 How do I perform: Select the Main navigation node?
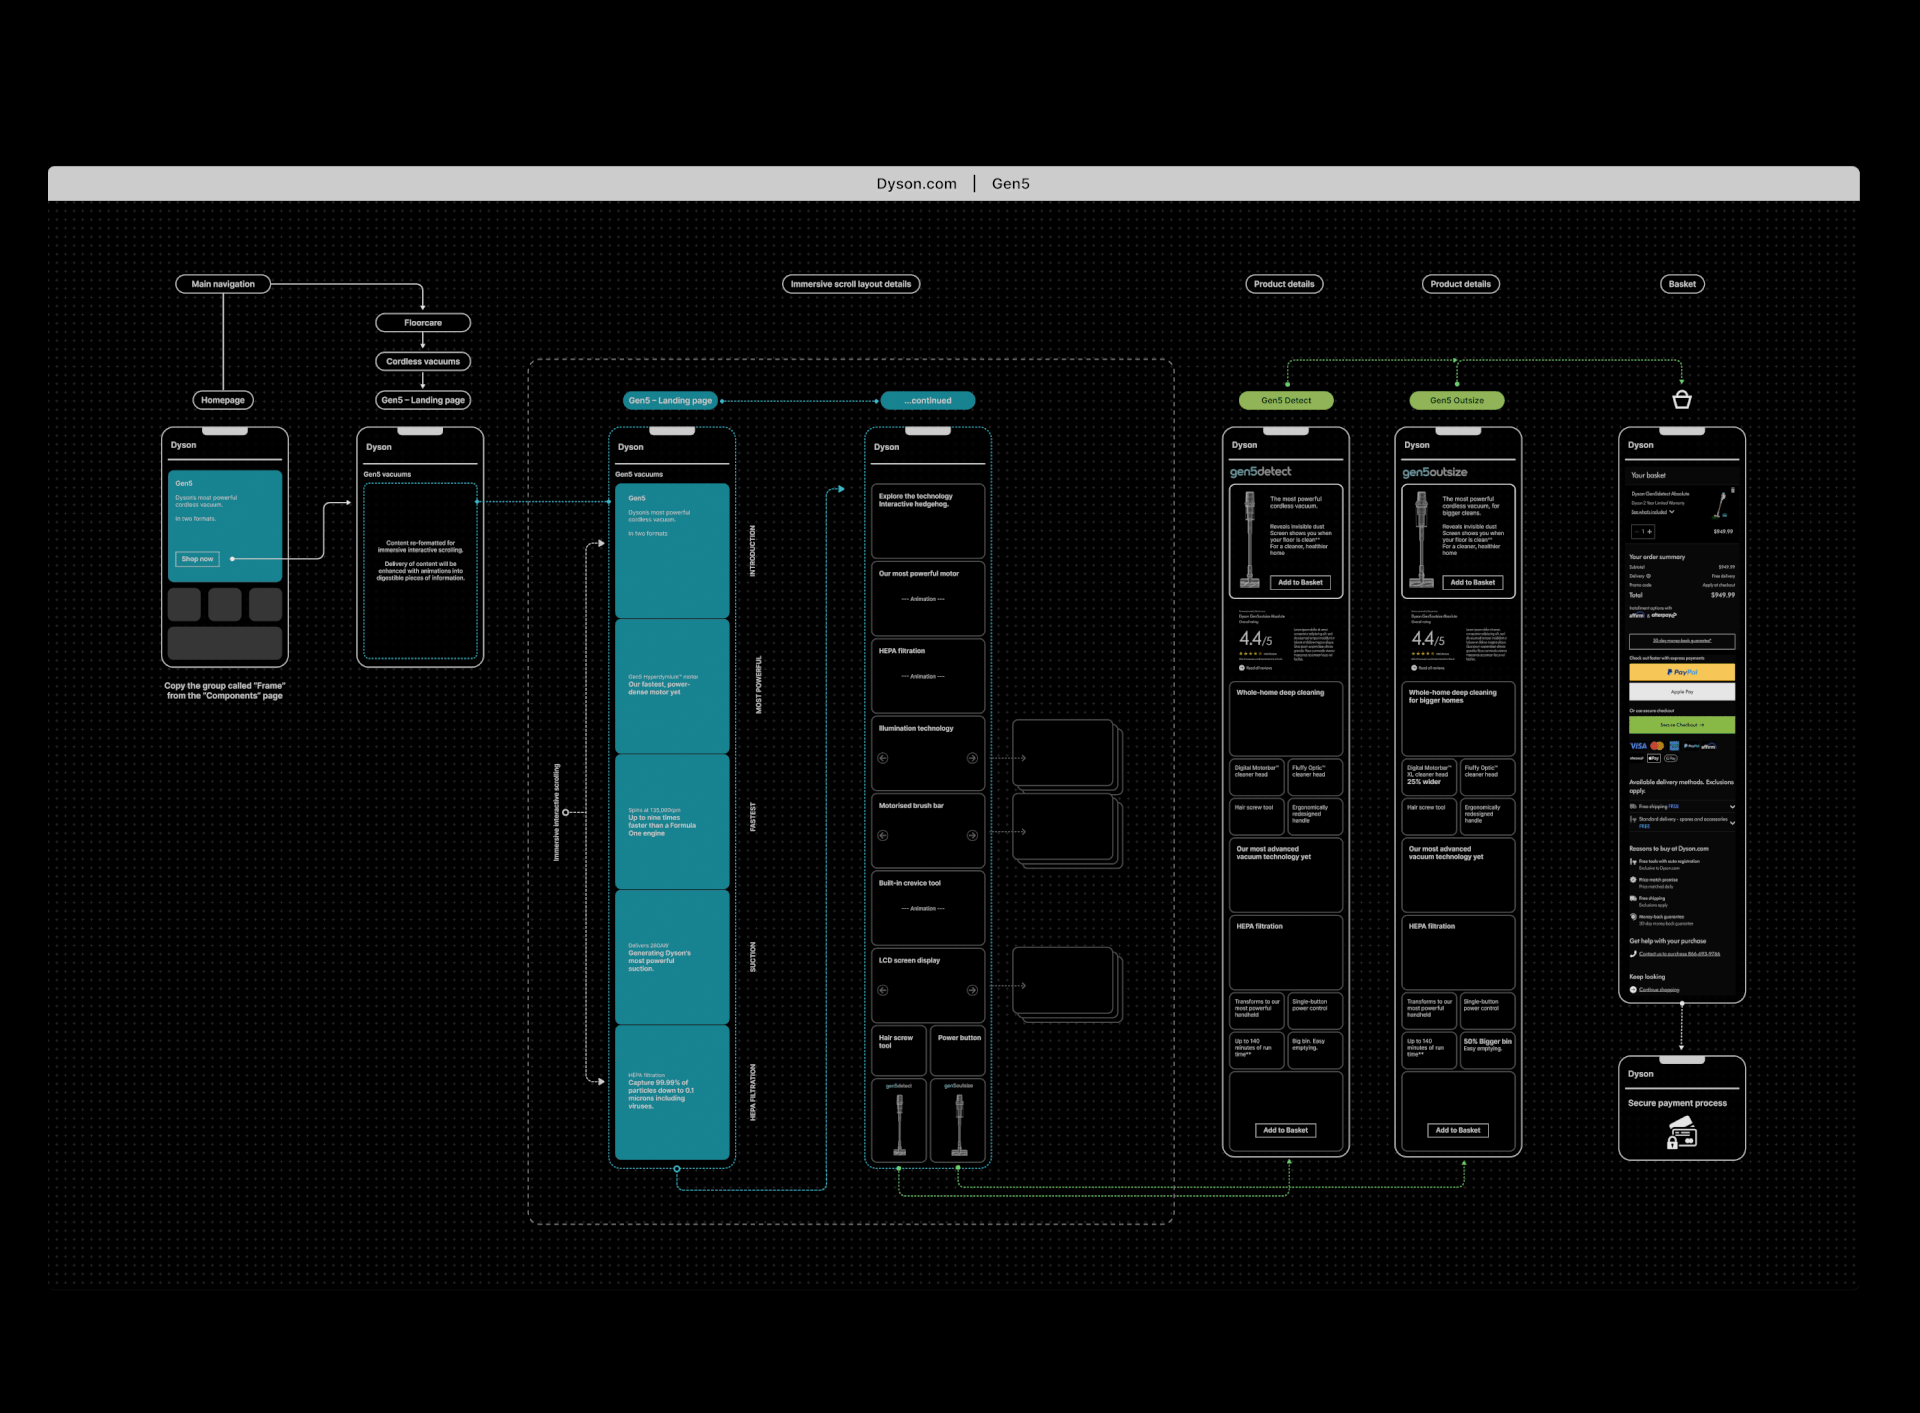pos(223,284)
